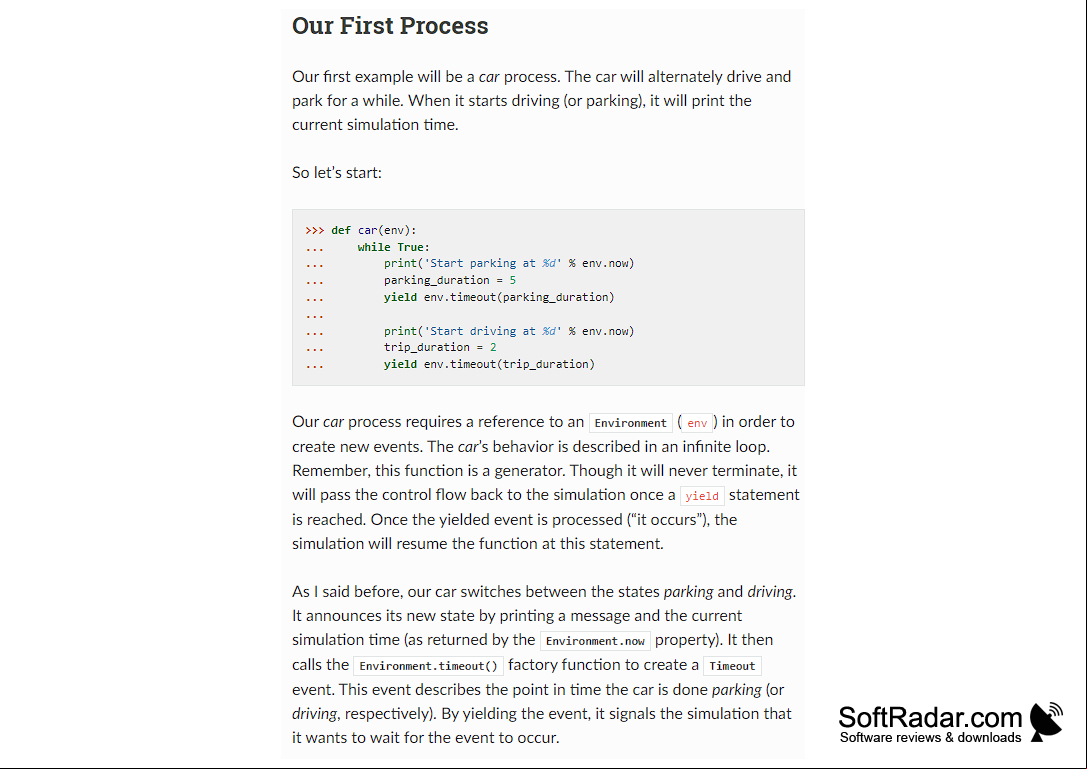Click the Environment.now inline code reference
This screenshot has width=1087, height=769.
coord(595,641)
